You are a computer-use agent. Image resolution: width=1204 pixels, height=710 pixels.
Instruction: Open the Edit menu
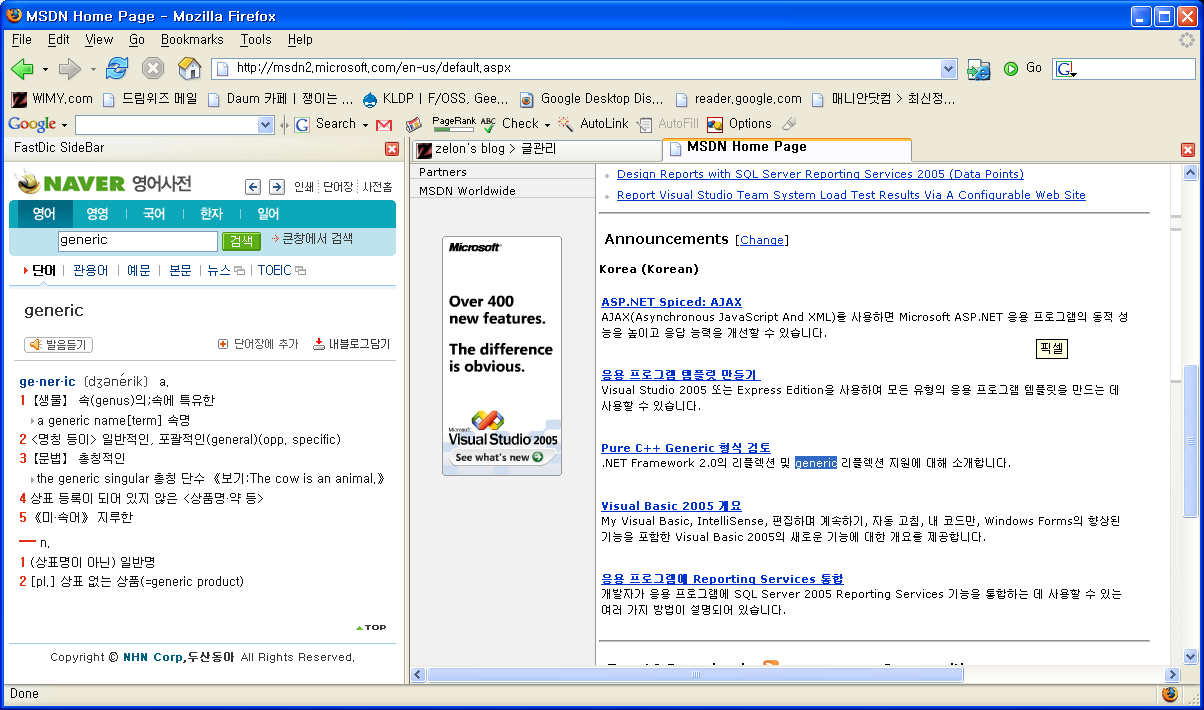59,40
